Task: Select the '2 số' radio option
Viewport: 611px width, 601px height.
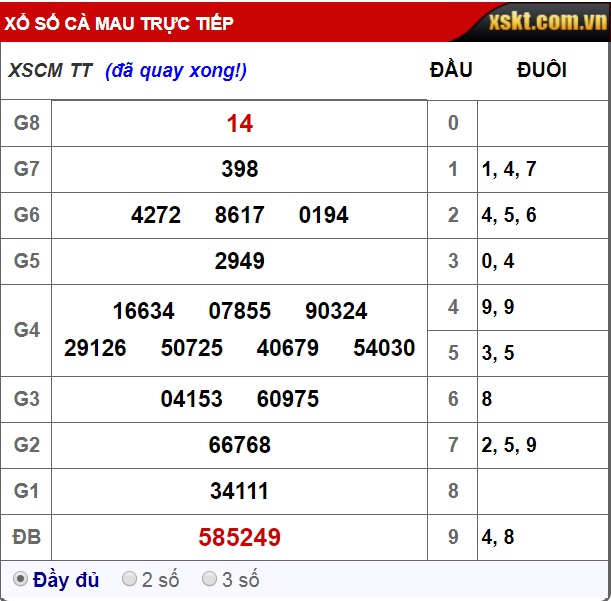Action: click(x=129, y=579)
